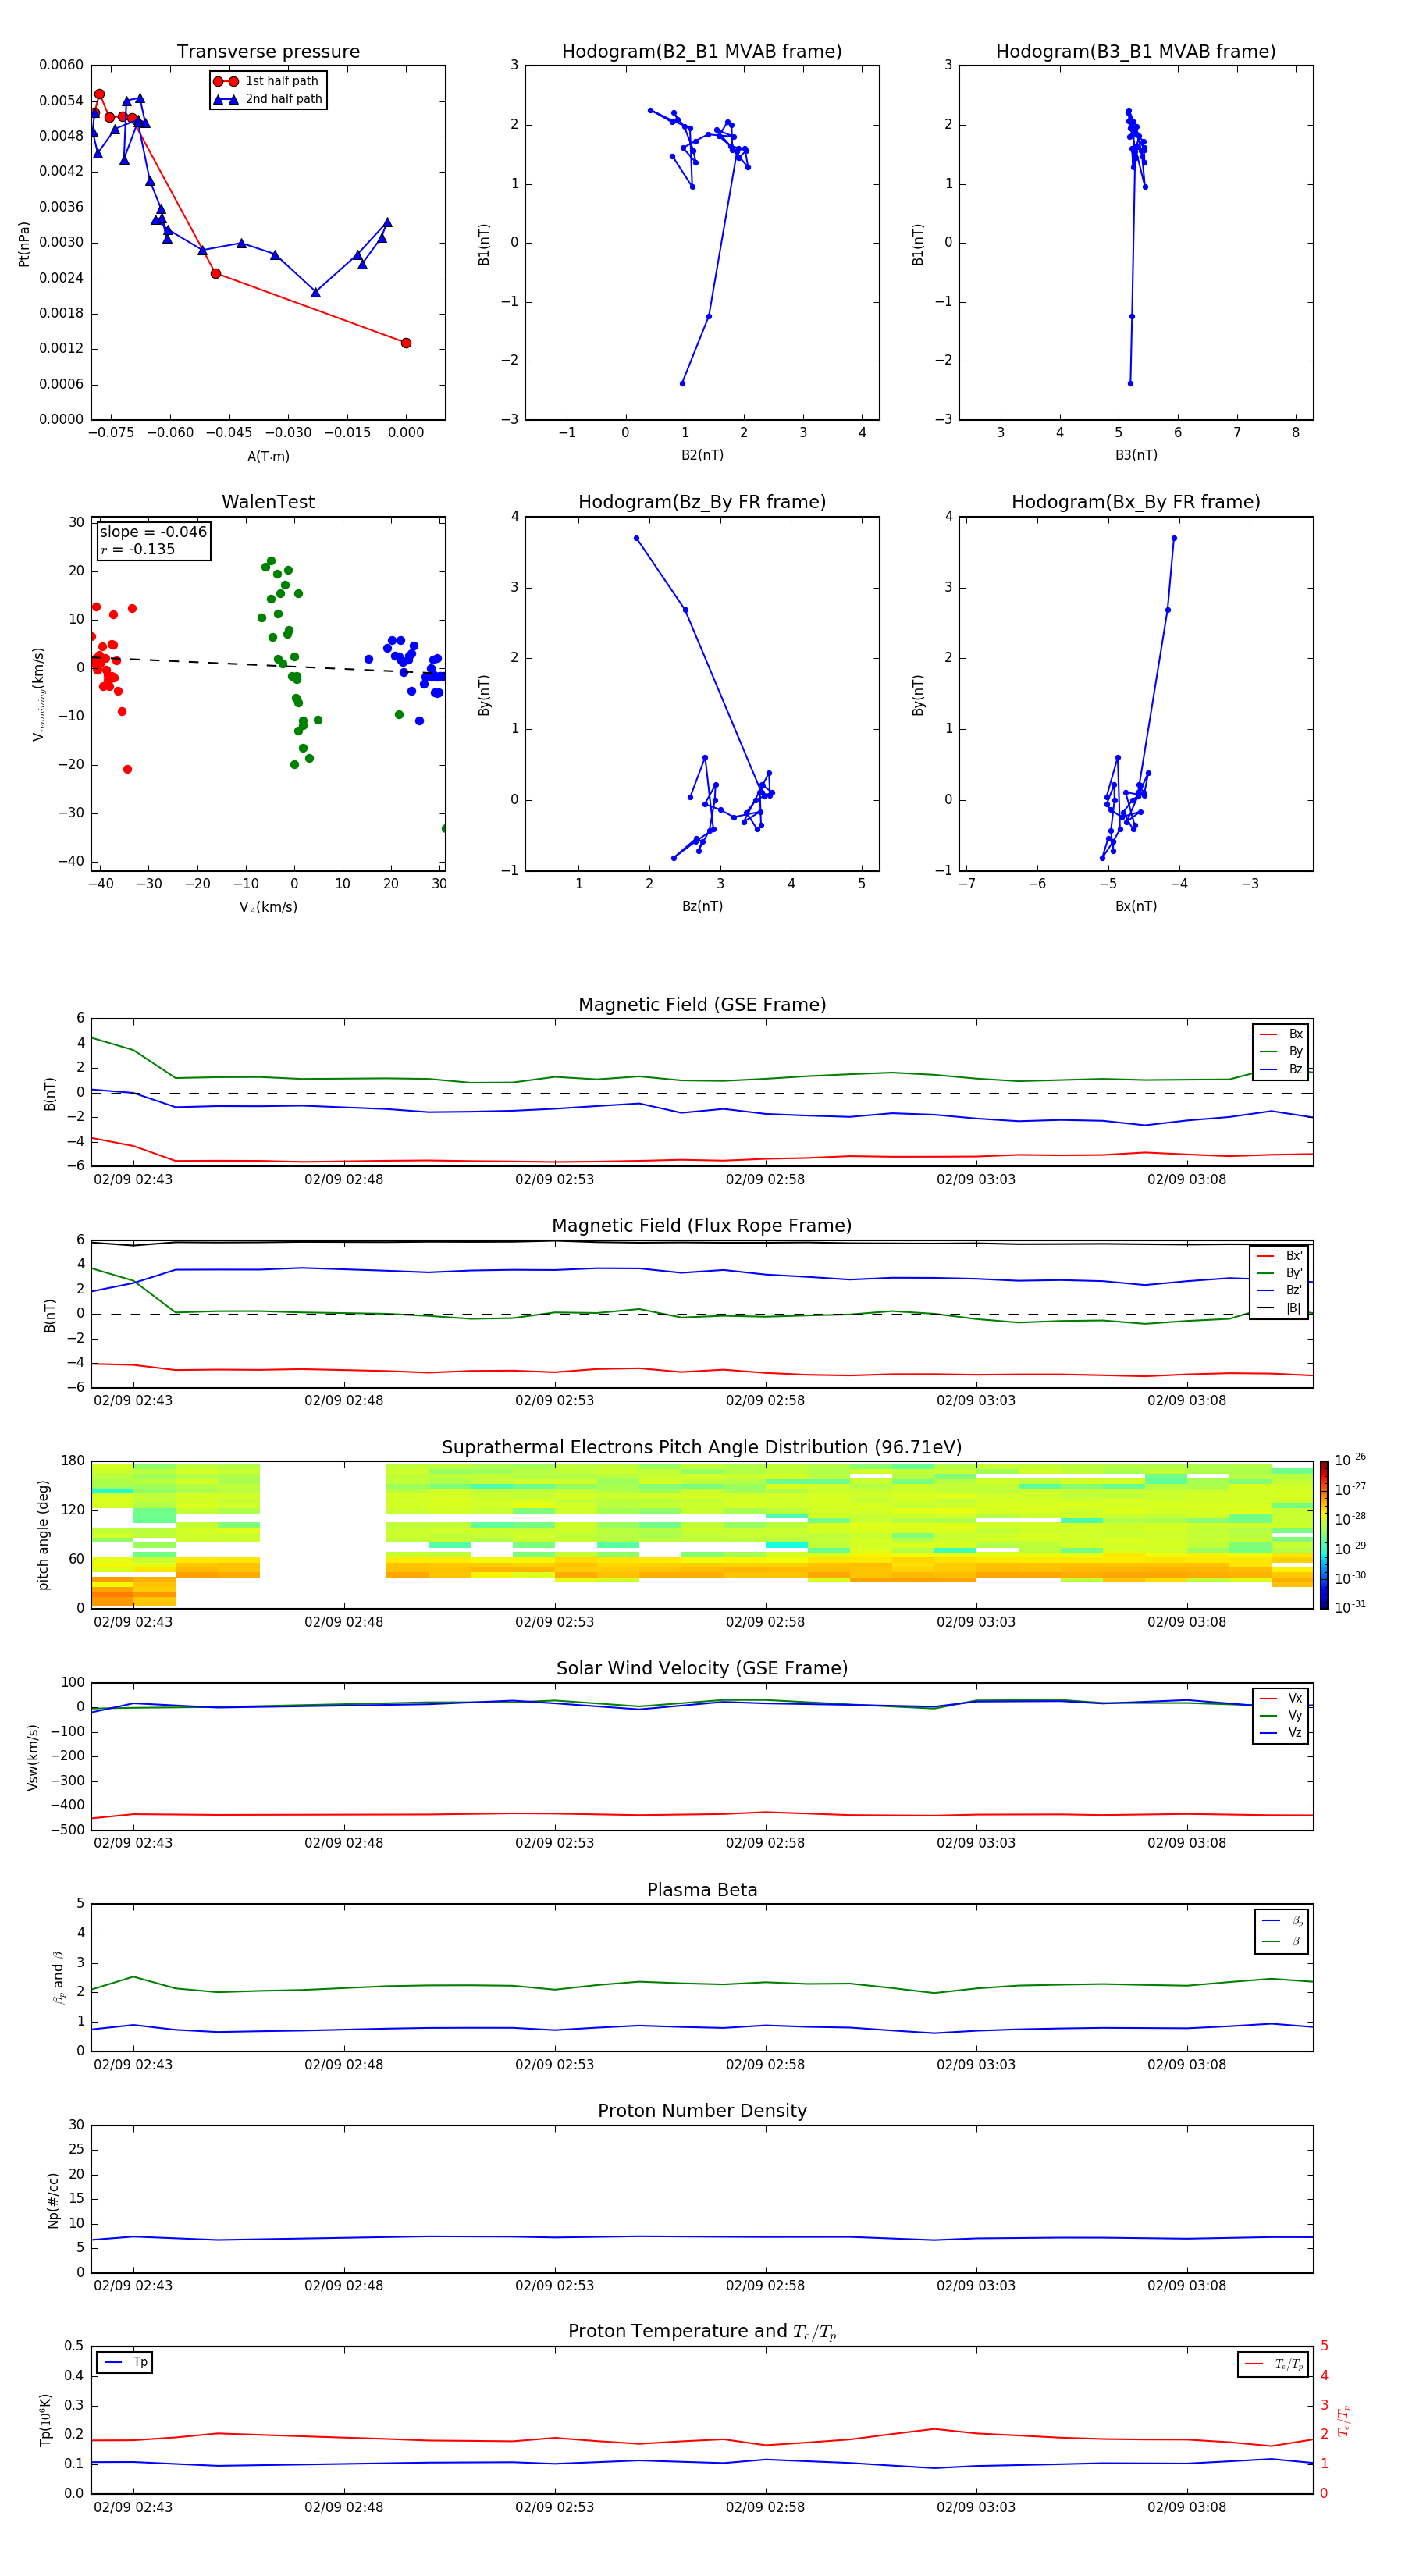Viewport: 1405px width, 2576px height.
Task: Click the '1st half path' legend entry
Action: click(x=267, y=81)
